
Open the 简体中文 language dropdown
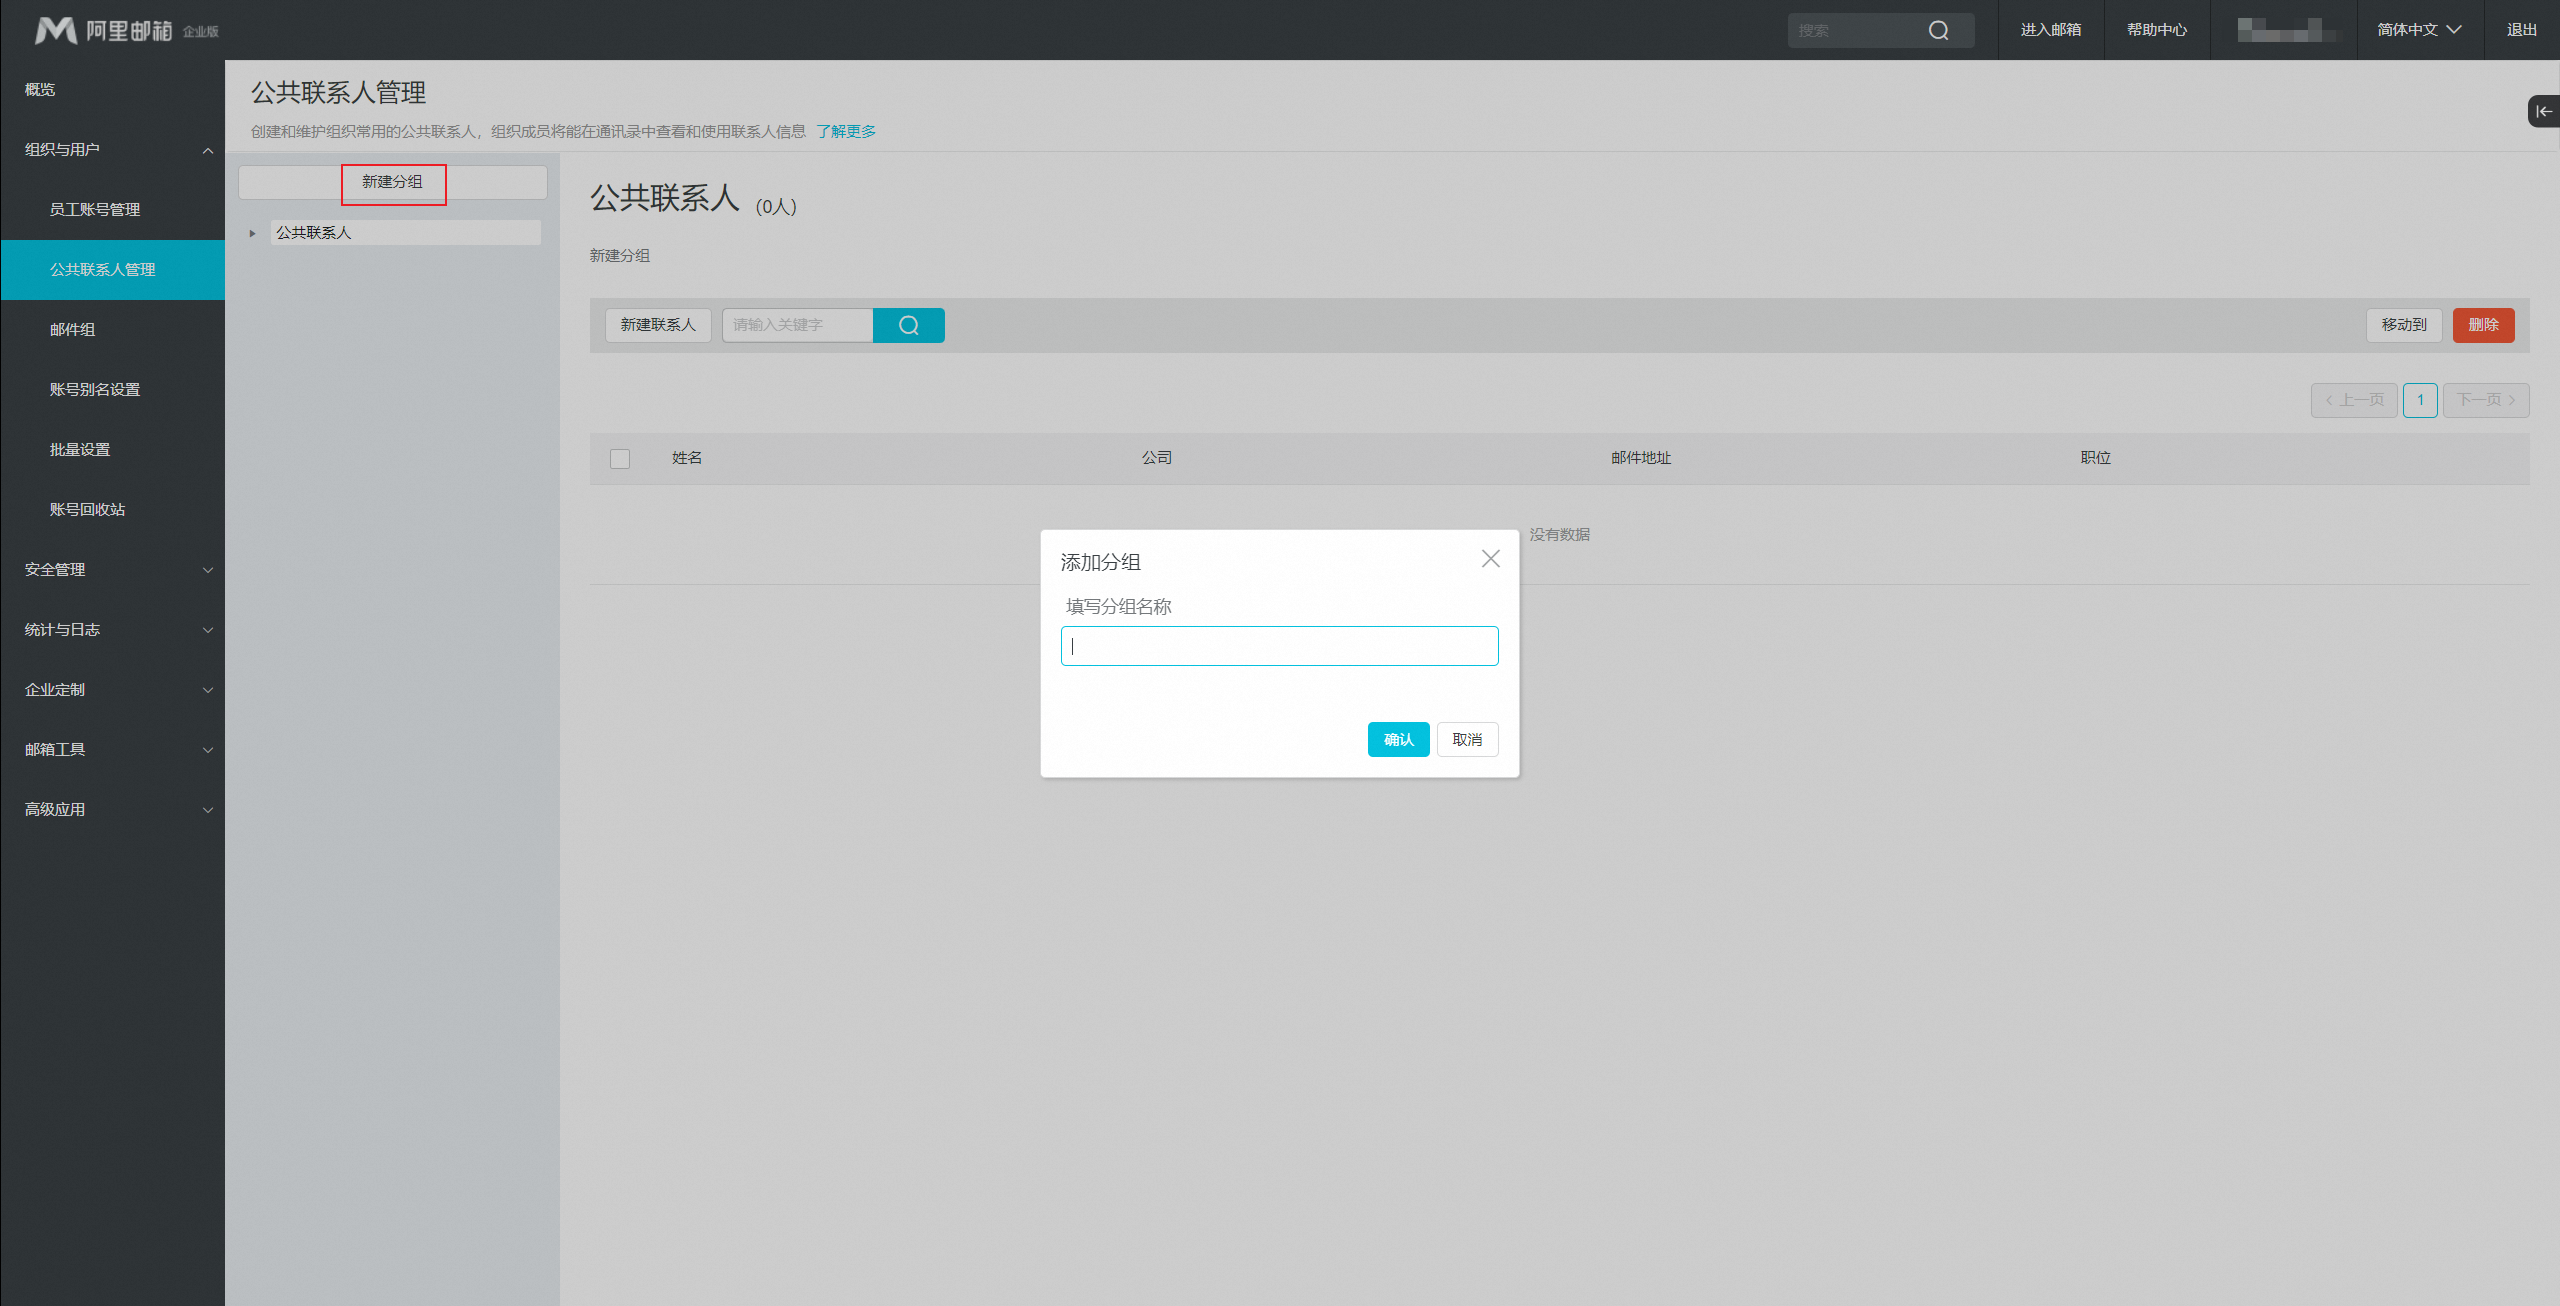pyautogui.click(x=2418, y=30)
